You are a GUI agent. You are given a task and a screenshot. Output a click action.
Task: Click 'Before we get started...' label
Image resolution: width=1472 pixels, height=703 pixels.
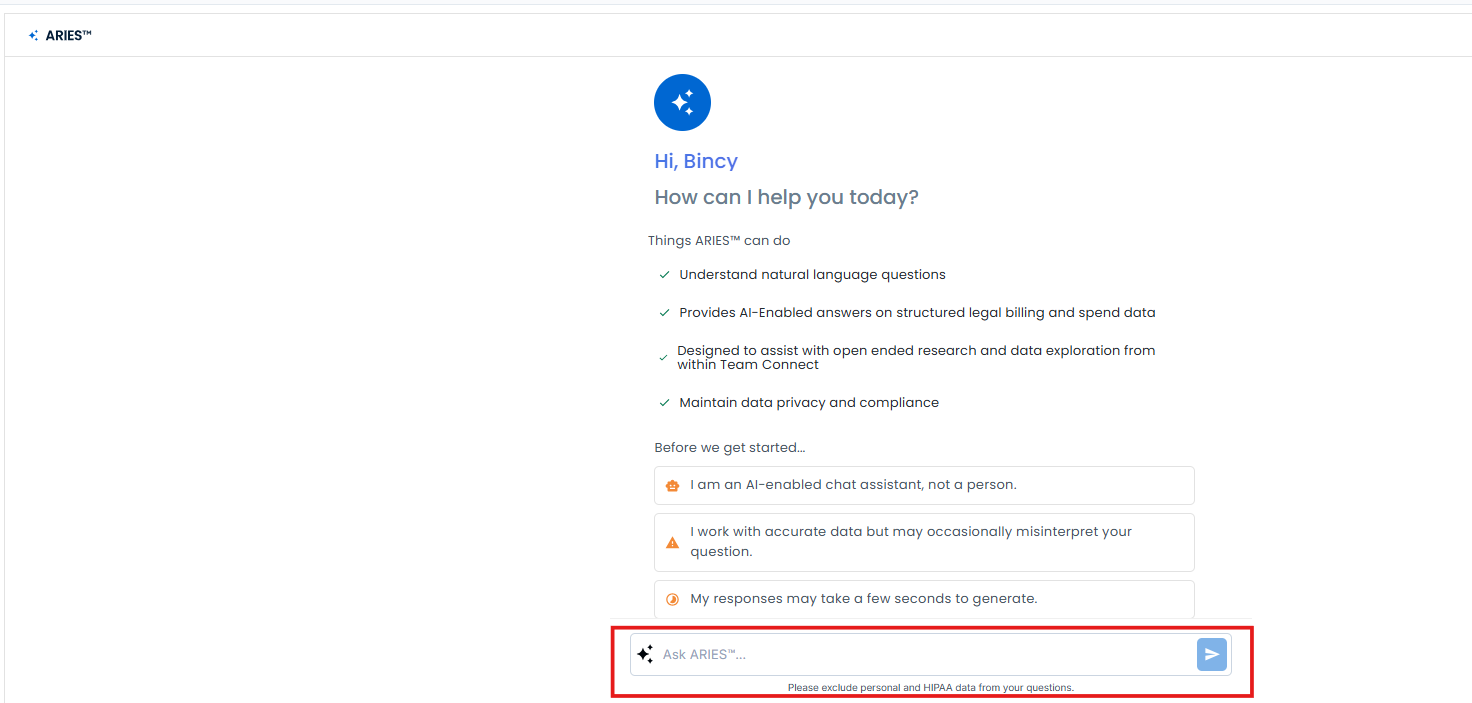(x=730, y=448)
